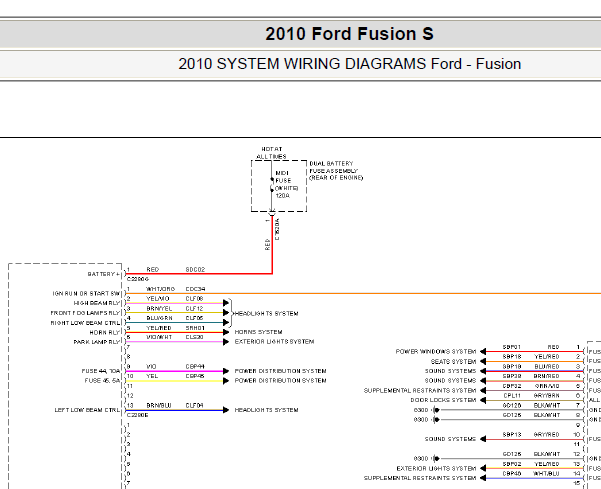Click the arrowhead on the LEFT LOW BEAM CTRL wire
The image size is (601, 489).
[226, 410]
